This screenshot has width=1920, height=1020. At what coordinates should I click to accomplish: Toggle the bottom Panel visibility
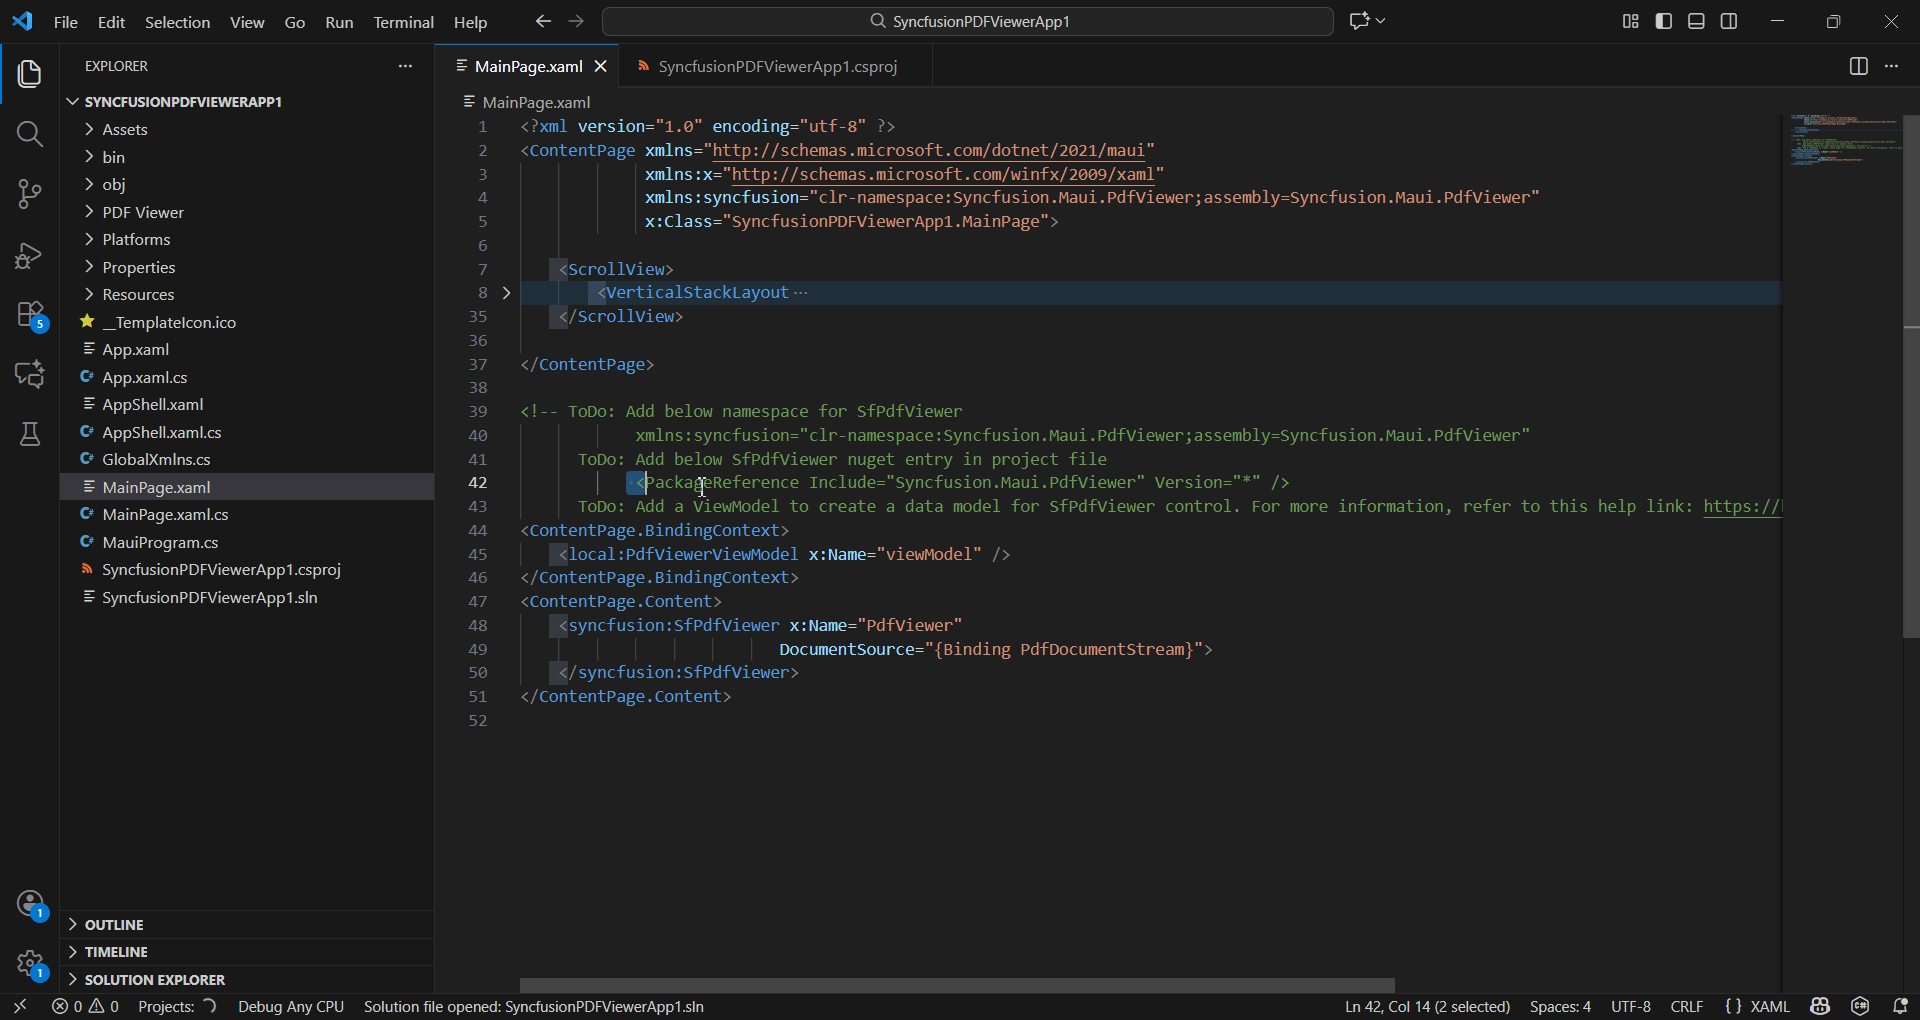coord(1696,21)
